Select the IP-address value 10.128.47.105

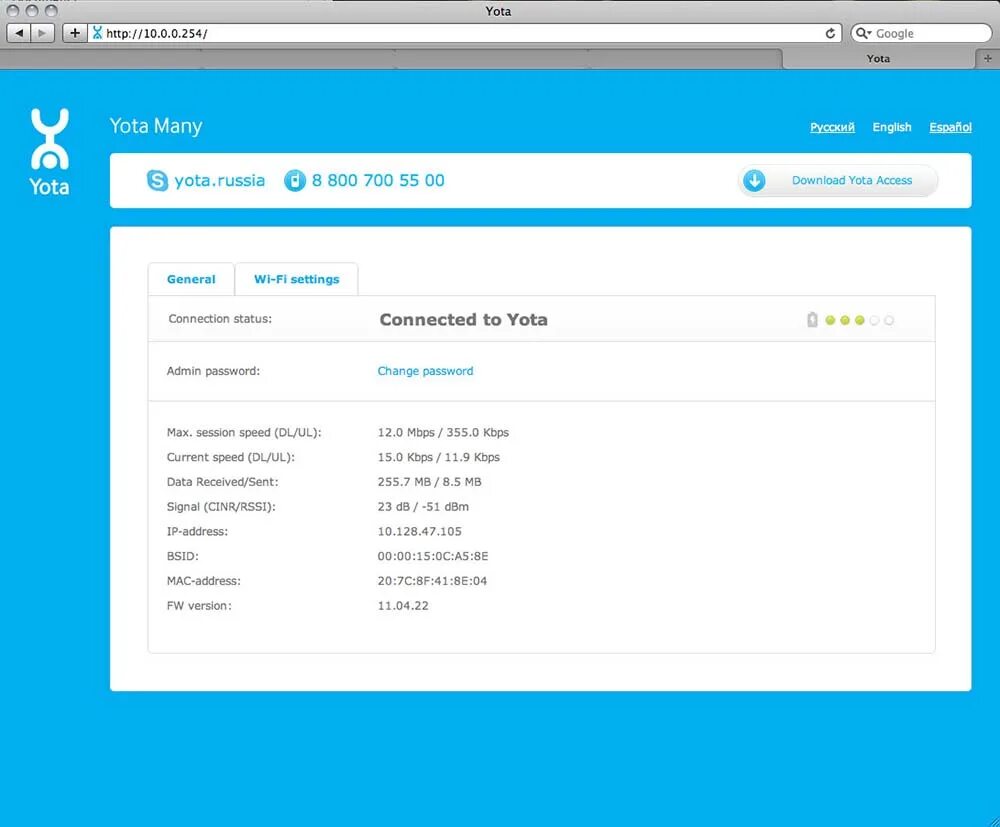click(420, 531)
